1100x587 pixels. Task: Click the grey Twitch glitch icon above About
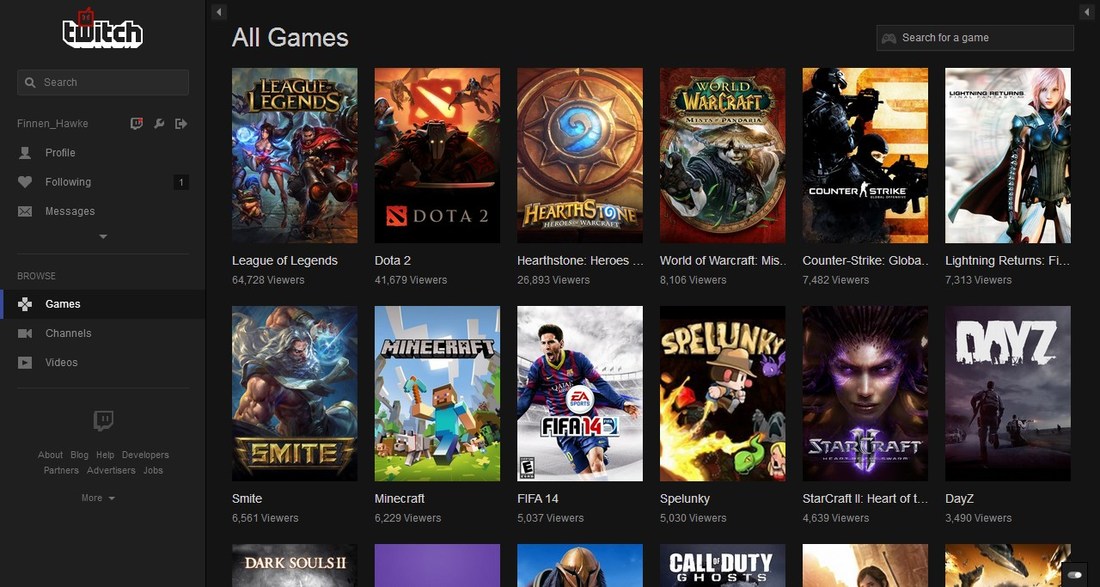pyautogui.click(x=103, y=421)
